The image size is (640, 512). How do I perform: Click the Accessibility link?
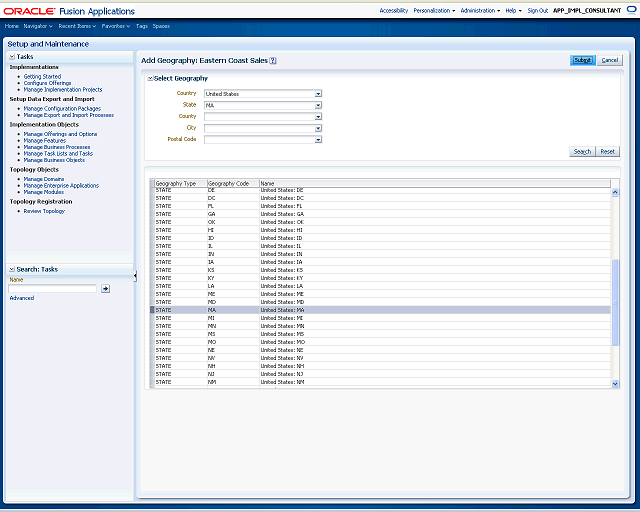point(393,11)
